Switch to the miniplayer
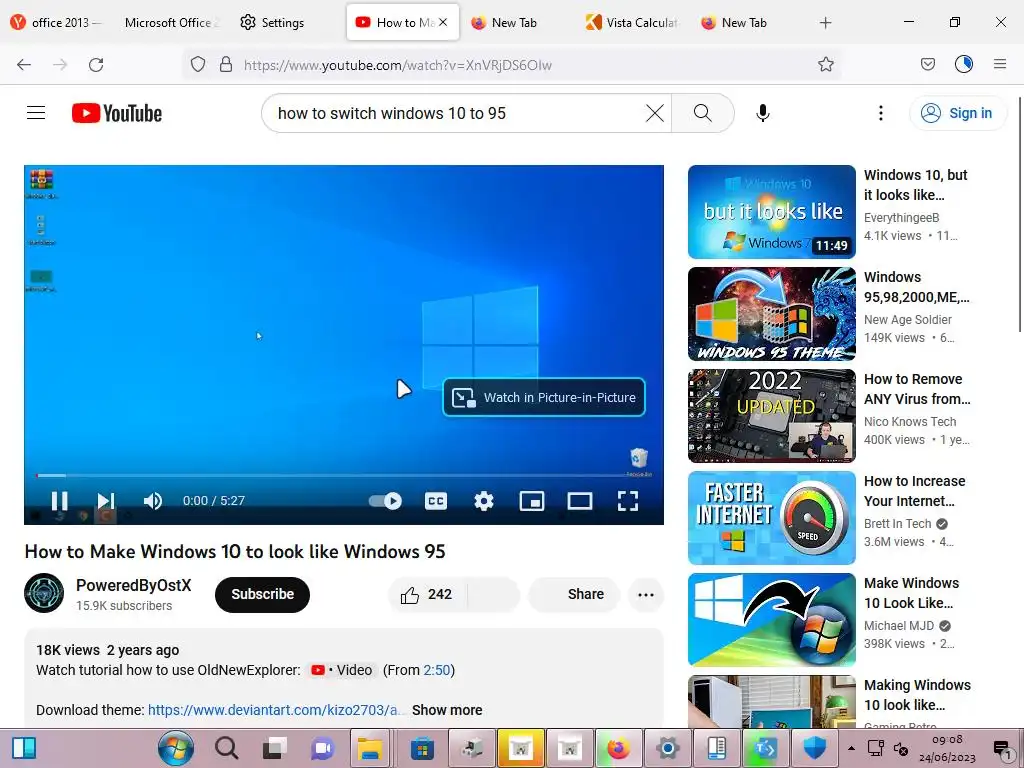This screenshot has width=1024, height=768. [x=532, y=501]
